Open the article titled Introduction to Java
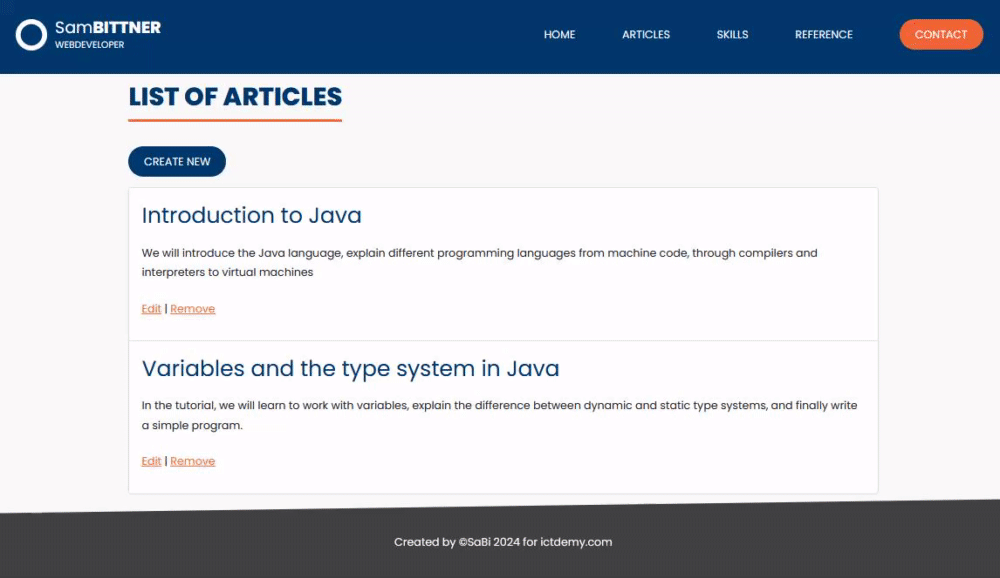Image resolution: width=1000 pixels, height=578 pixels. pyautogui.click(x=251, y=215)
